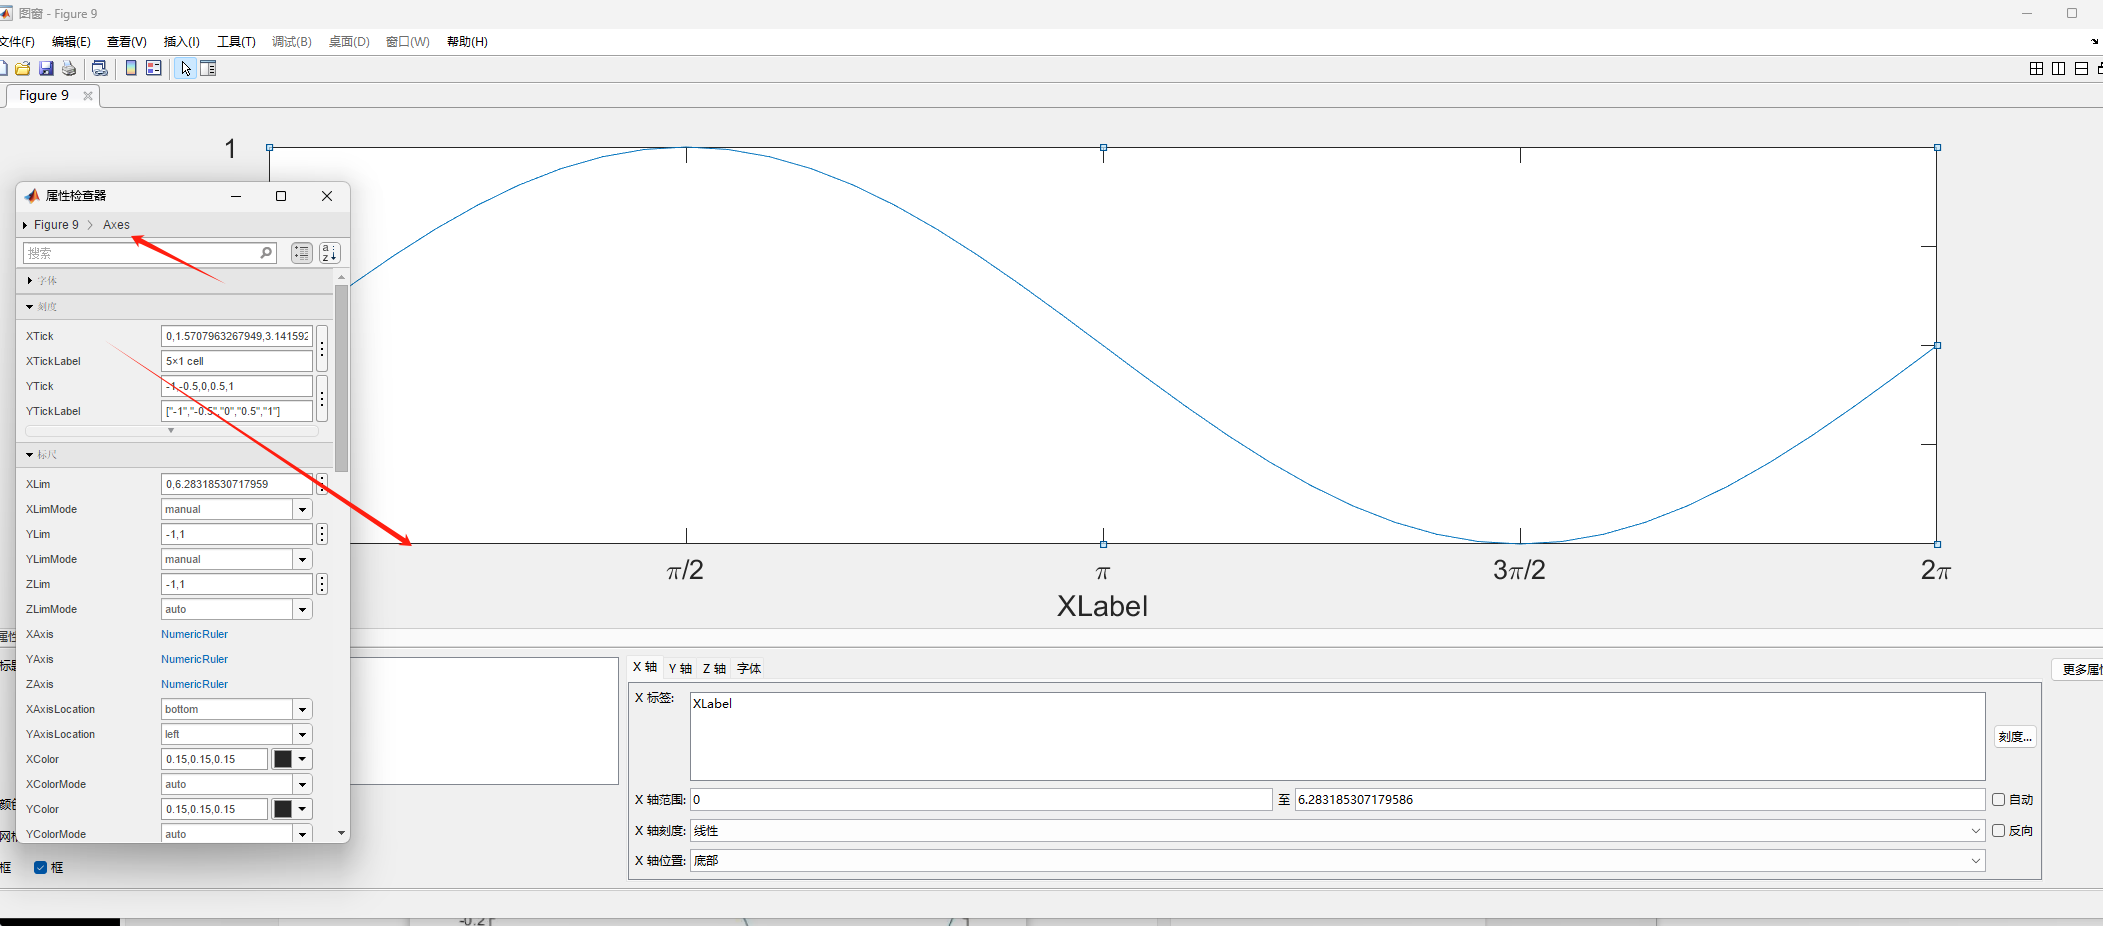Open the YTick editor via its ellipsis
This screenshot has height=926, width=2103.
[322, 399]
